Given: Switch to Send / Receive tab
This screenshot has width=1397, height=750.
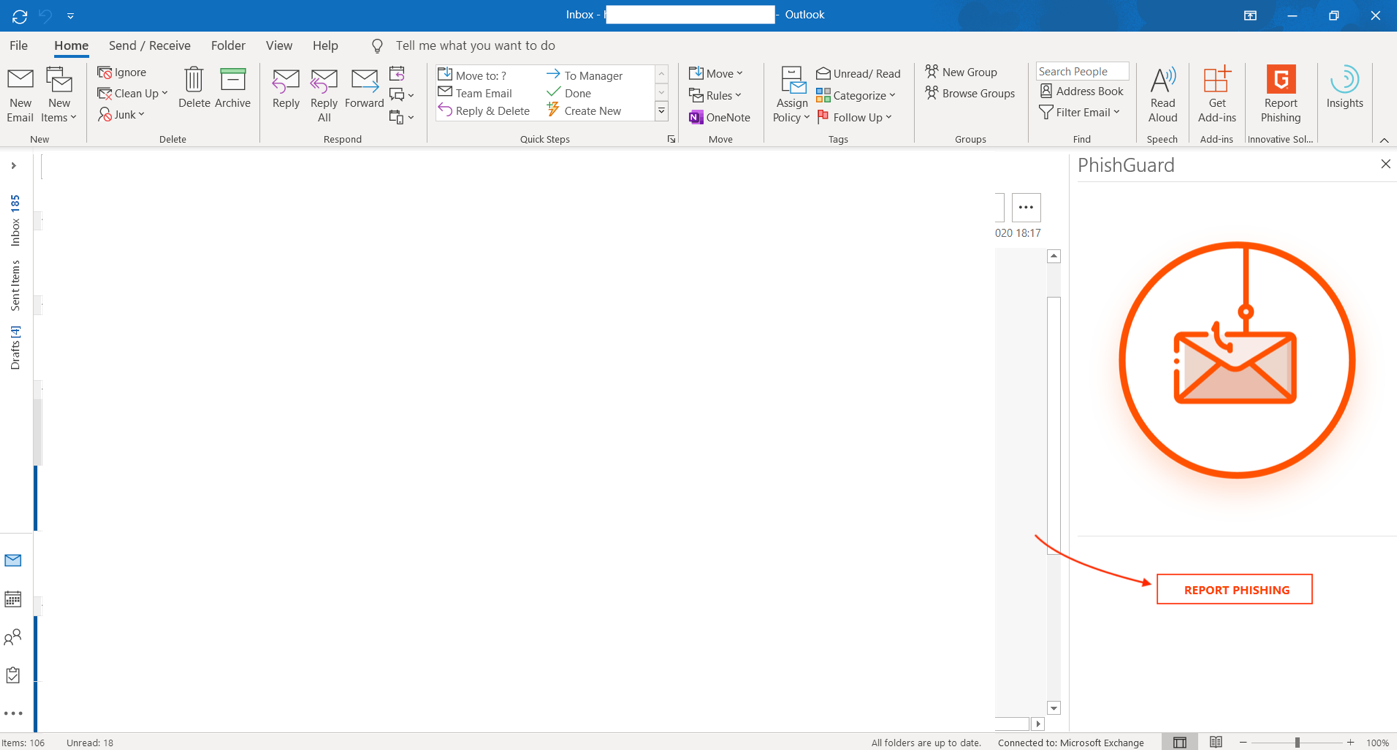Looking at the screenshot, I should tap(150, 46).
